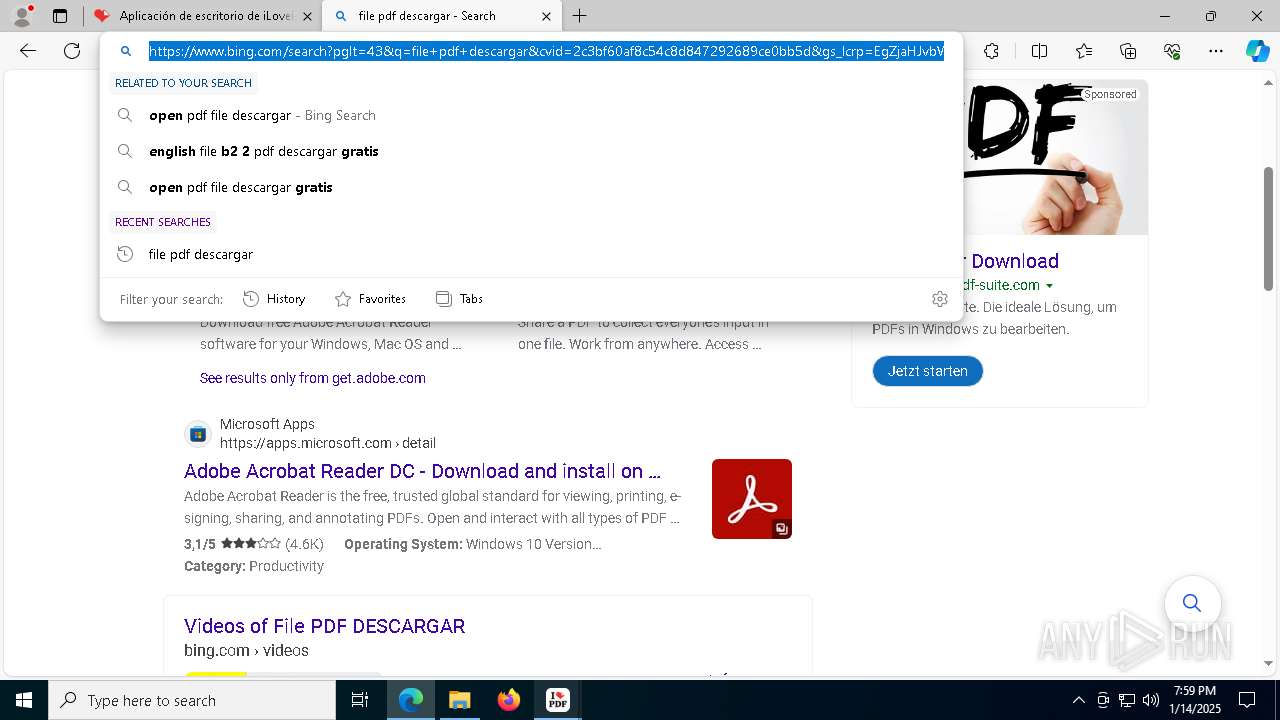Viewport: 1280px width, 720px height.
Task: Open the Edge profile avatar
Action: (x=22, y=16)
